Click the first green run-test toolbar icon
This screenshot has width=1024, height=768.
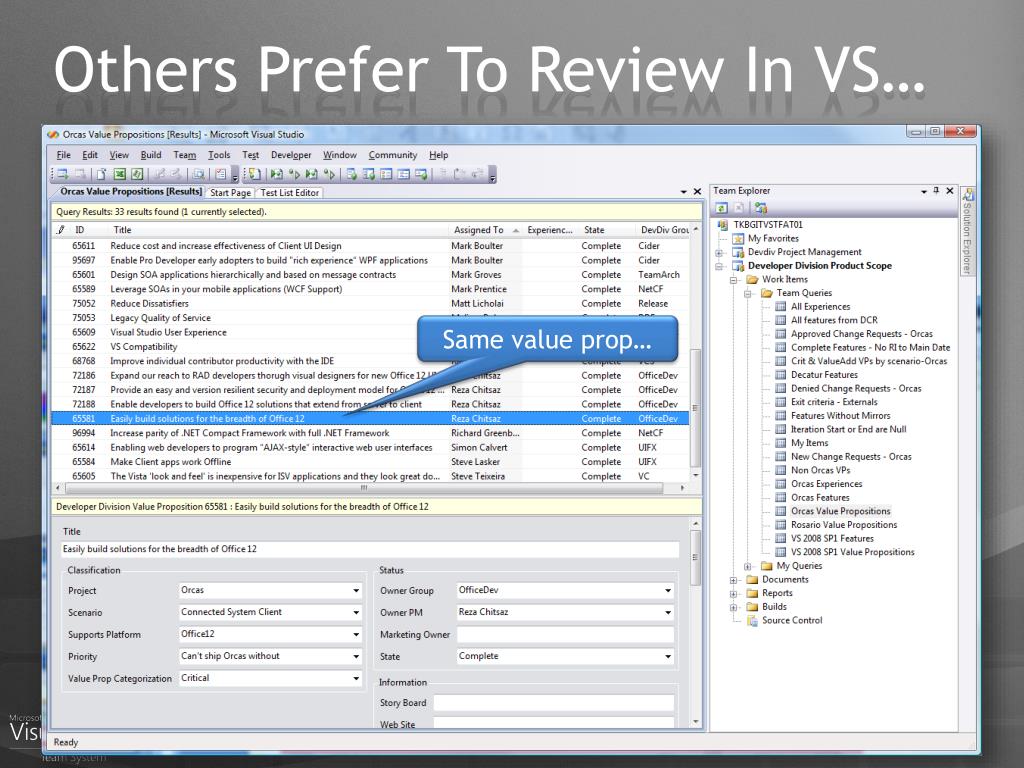click(277, 174)
